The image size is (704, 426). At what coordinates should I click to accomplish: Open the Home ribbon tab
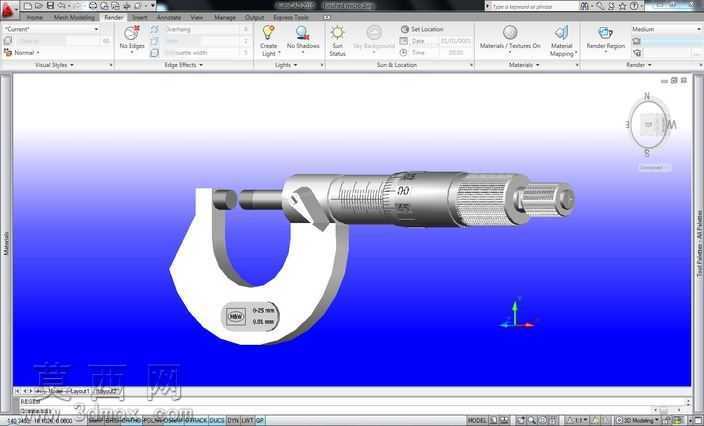[x=35, y=18]
